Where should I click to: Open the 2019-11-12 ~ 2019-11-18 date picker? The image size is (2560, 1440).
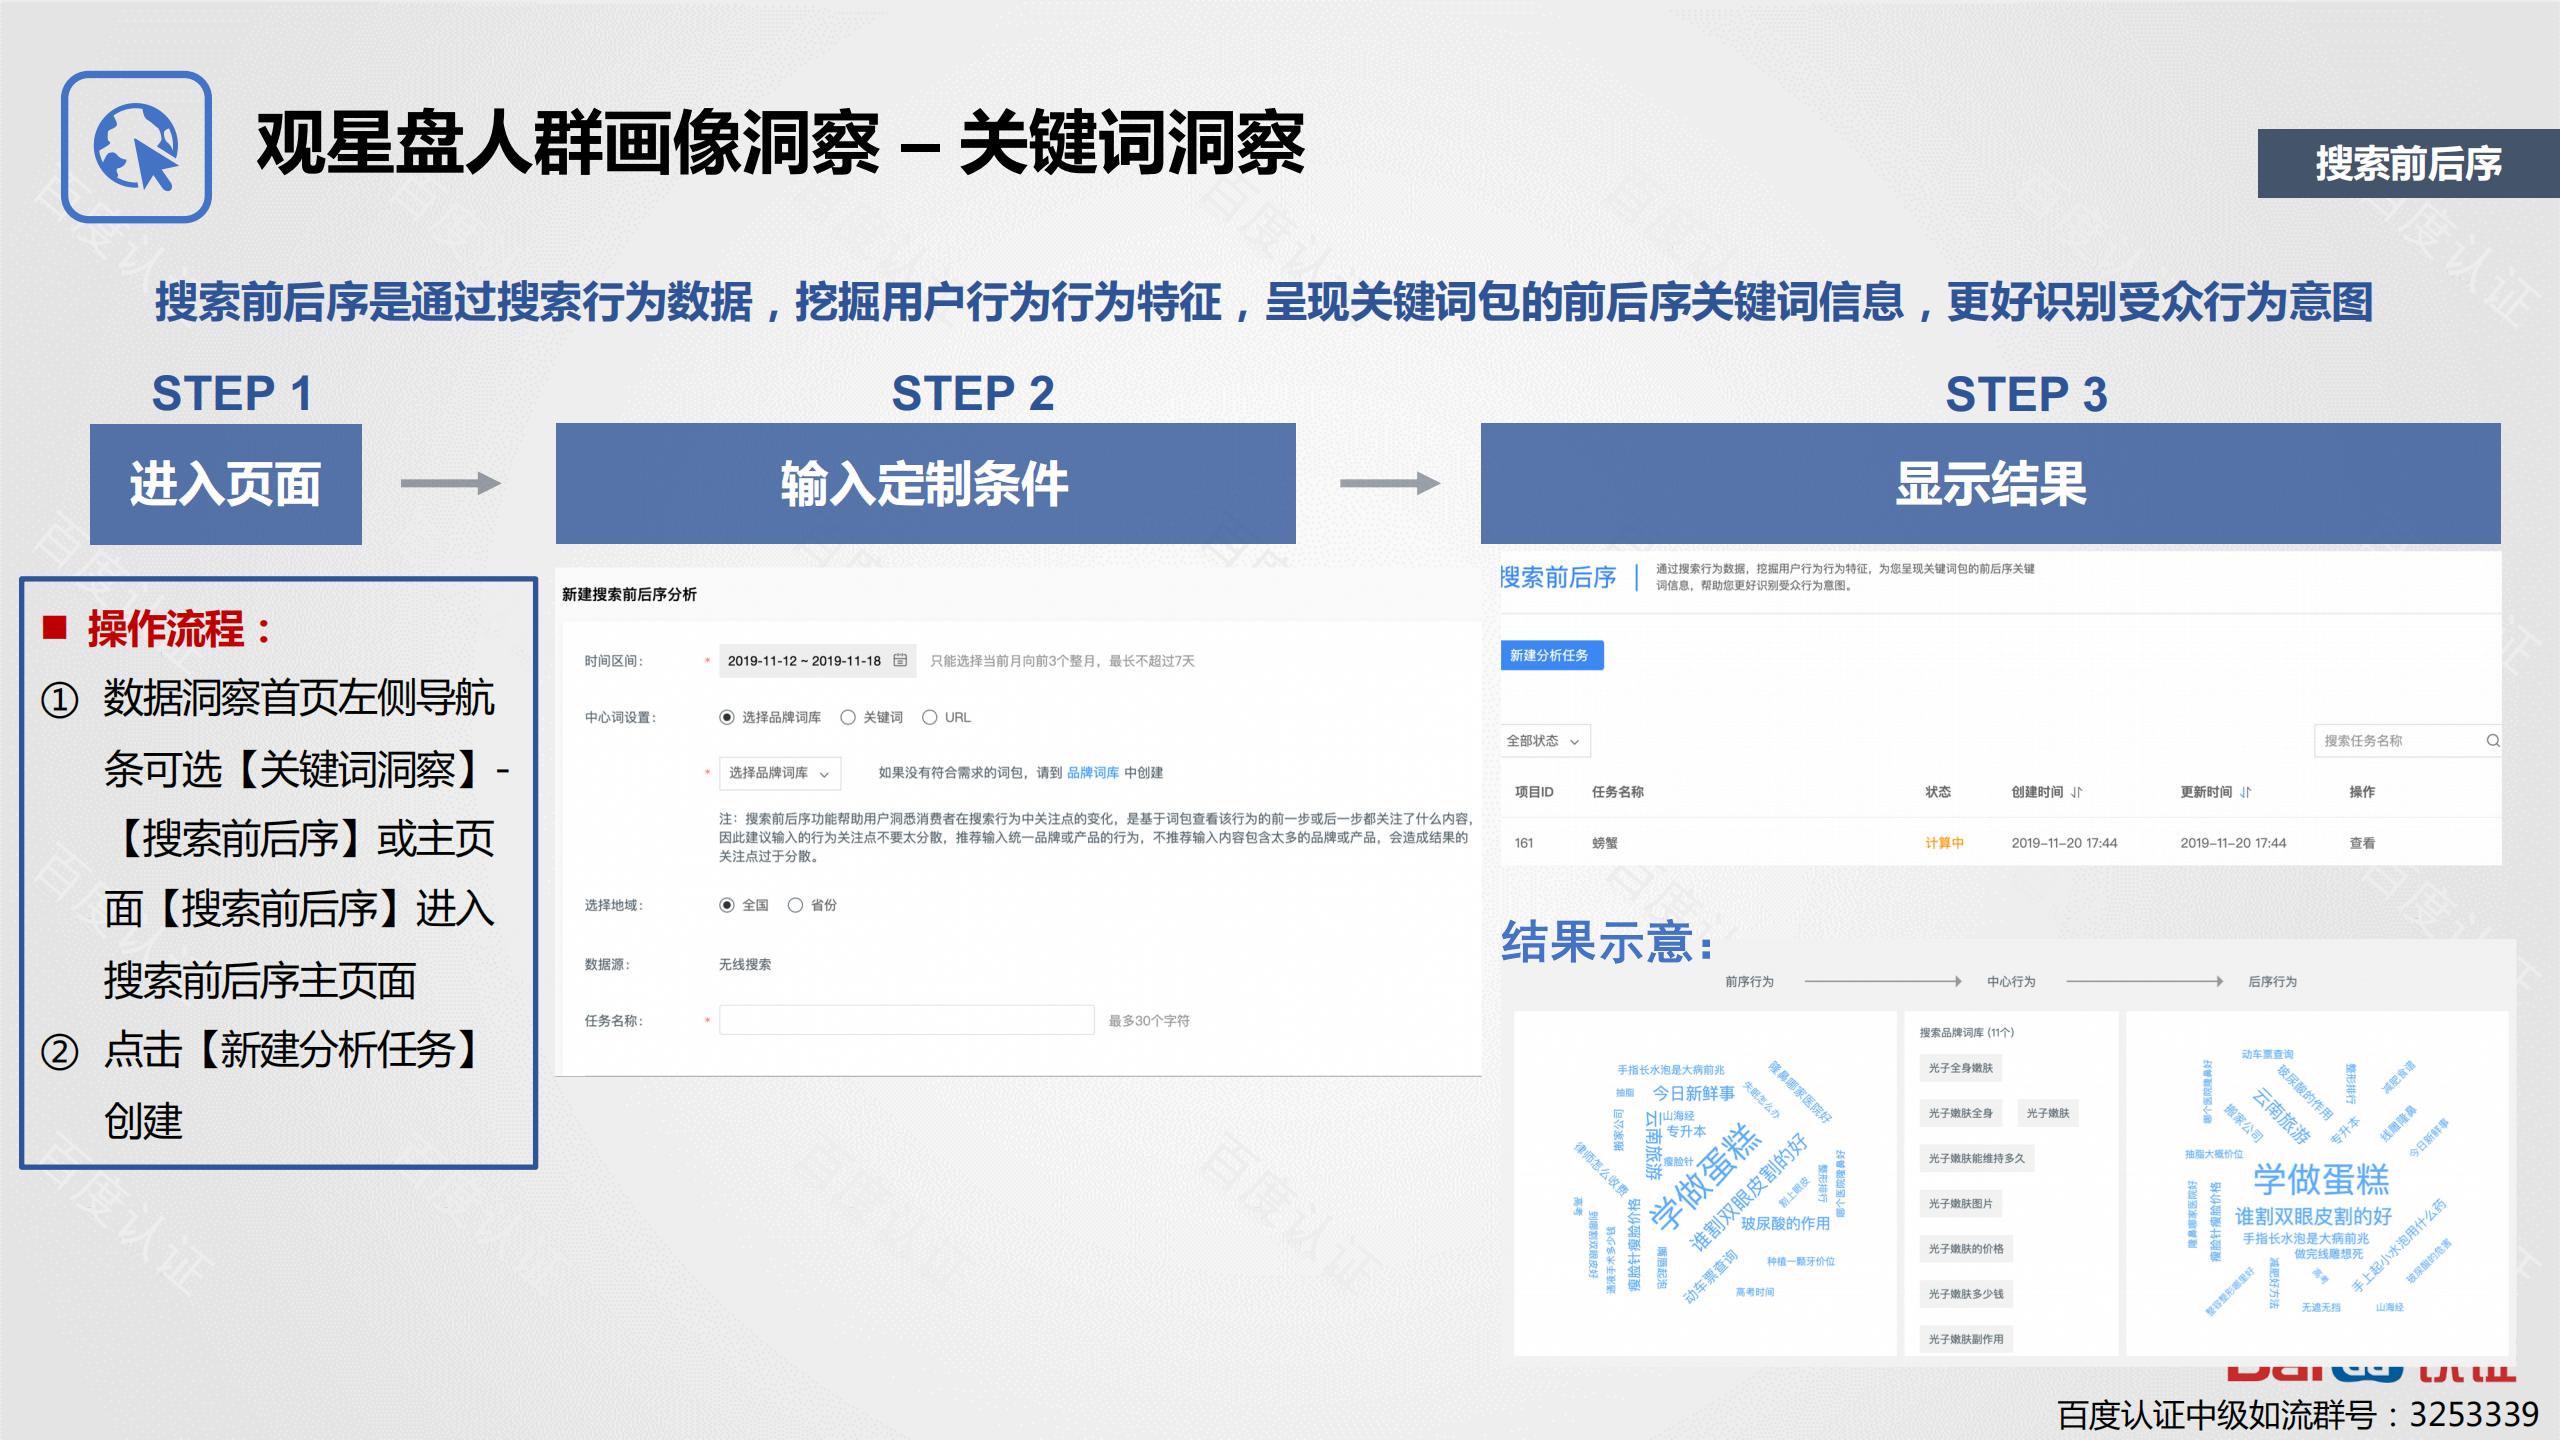[x=816, y=660]
